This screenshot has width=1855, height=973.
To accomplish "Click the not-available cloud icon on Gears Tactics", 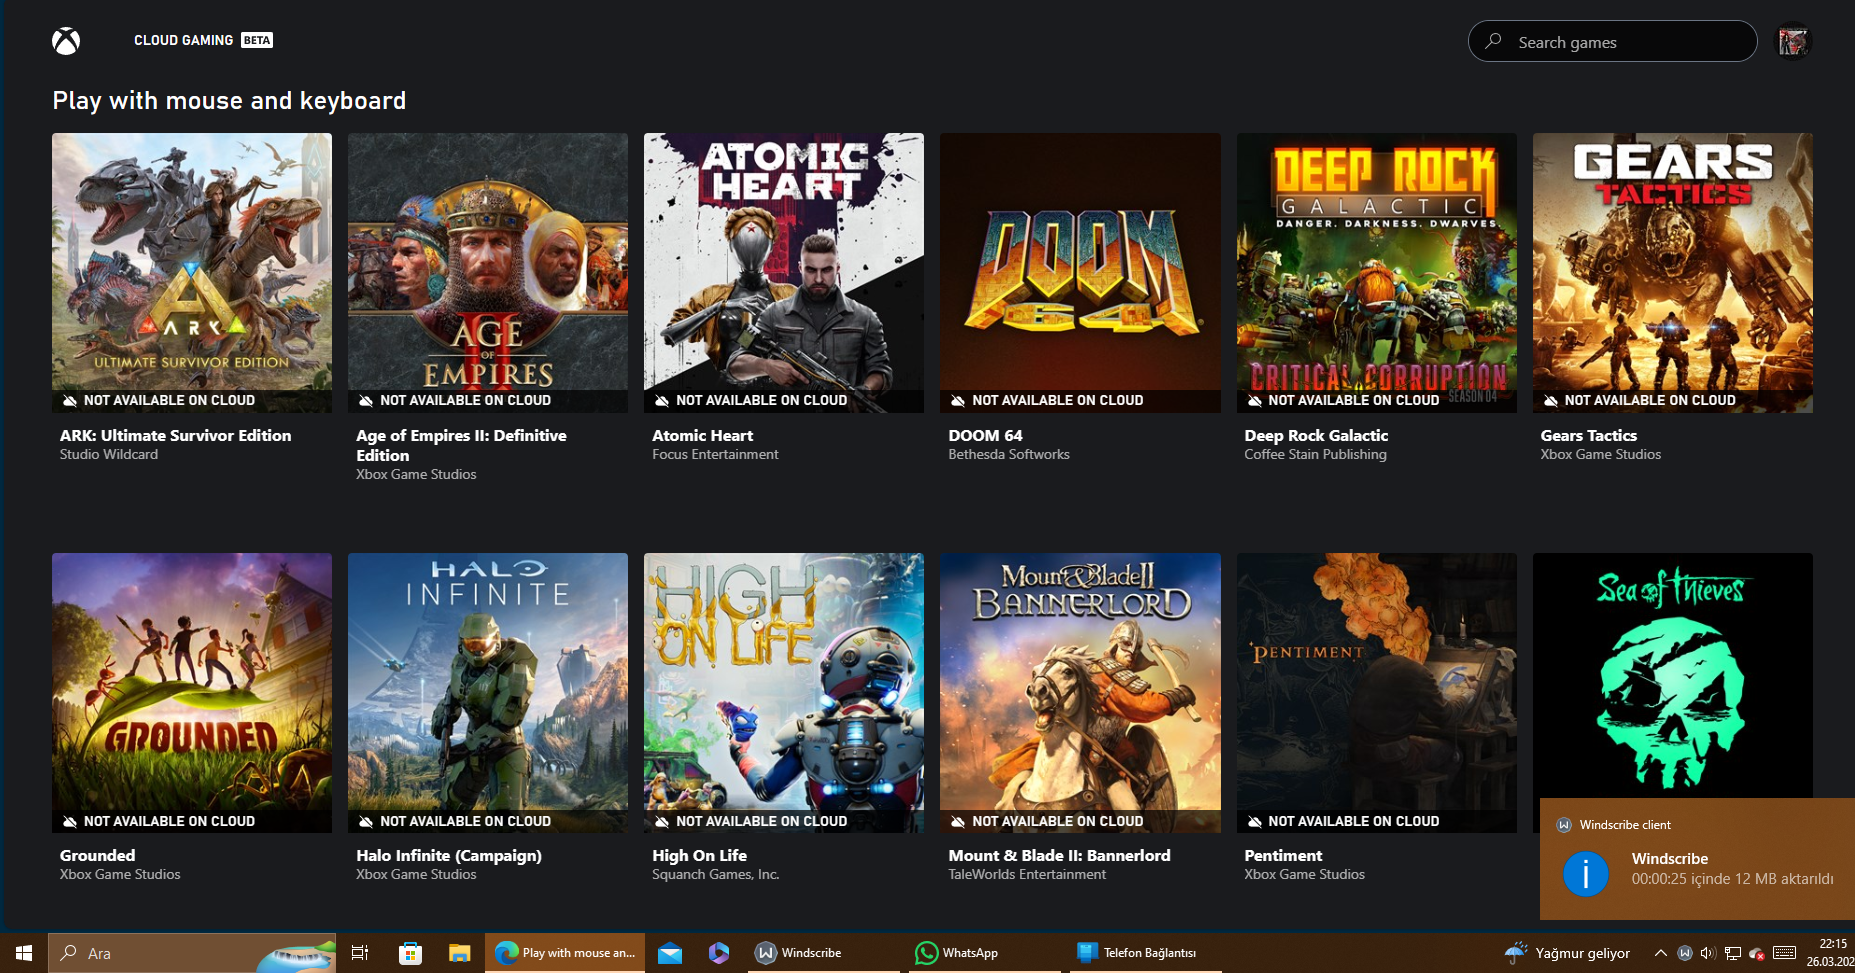I will [x=1550, y=400].
